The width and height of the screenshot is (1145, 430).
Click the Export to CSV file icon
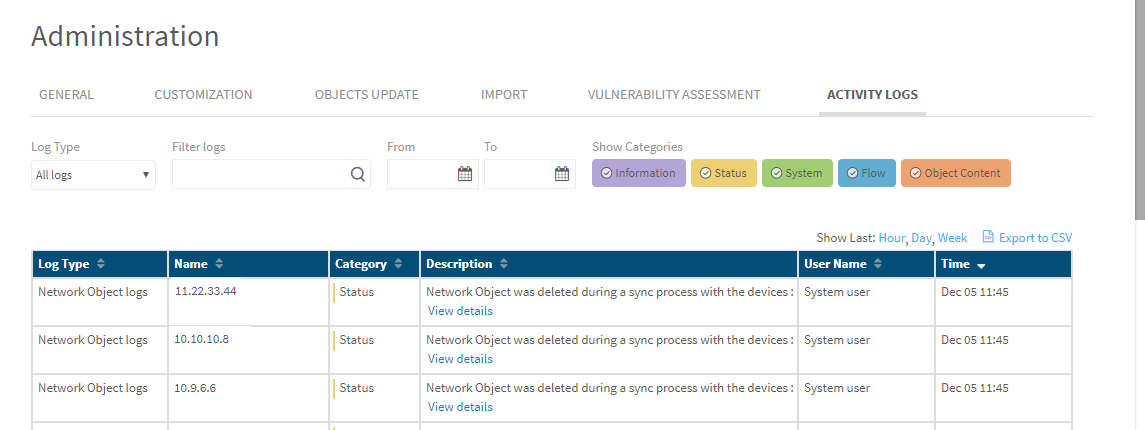tap(988, 237)
